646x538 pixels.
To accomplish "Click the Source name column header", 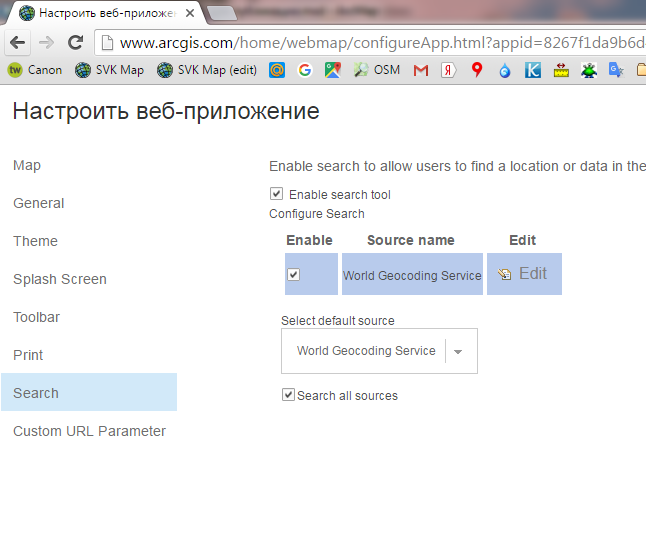I will pyautogui.click(x=411, y=240).
